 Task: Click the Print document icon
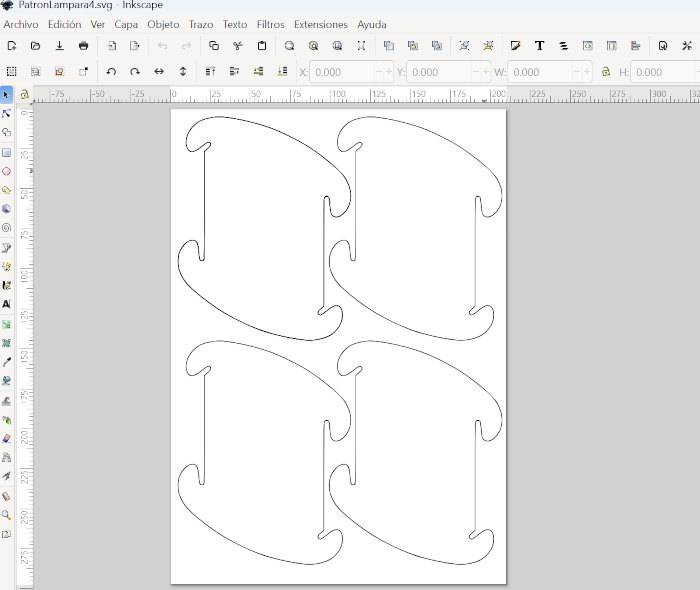click(x=83, y=46)
